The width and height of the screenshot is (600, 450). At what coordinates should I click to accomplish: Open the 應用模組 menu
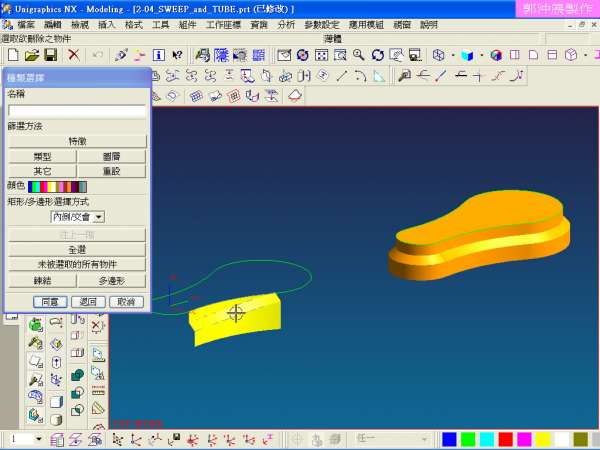tap(366, 25)
